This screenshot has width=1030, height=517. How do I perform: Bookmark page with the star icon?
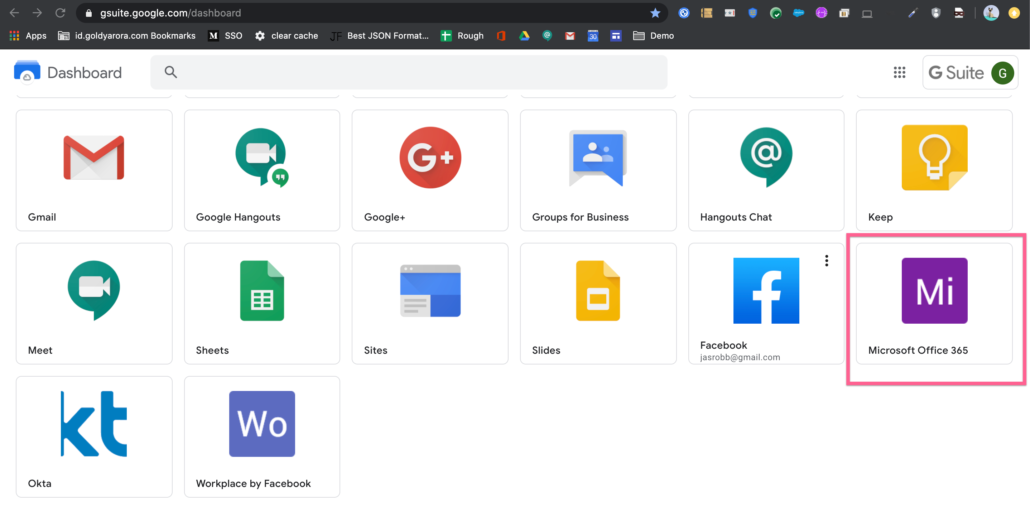(655, 12)
